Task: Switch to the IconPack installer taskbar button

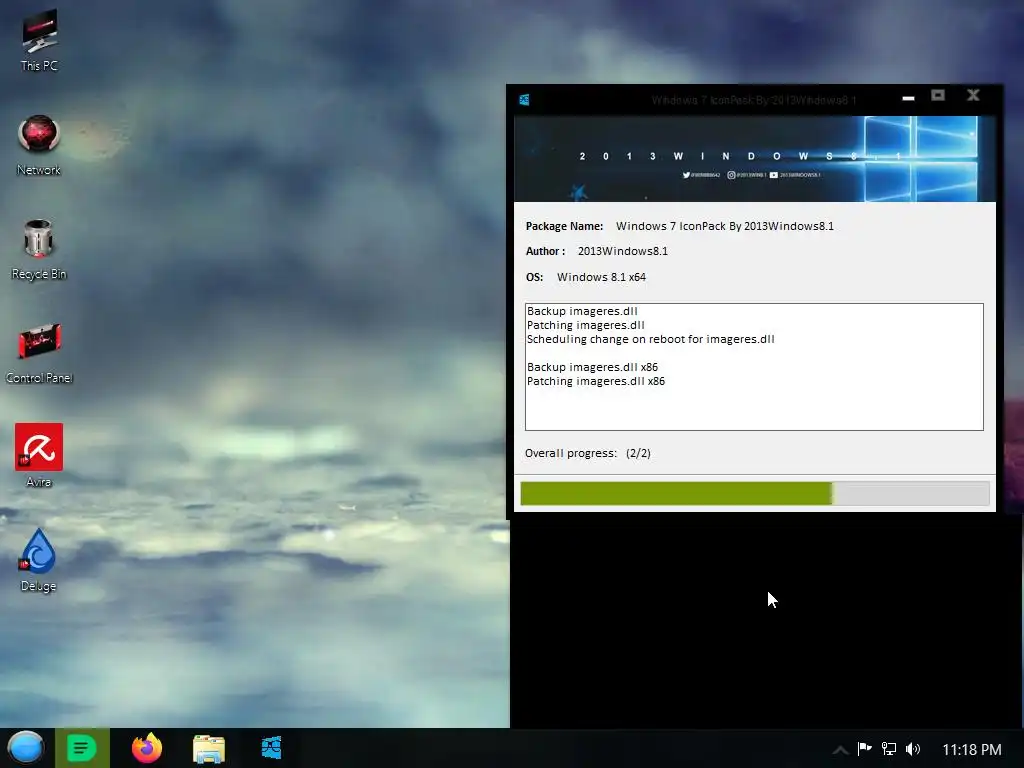Action: tap(272, 748)
